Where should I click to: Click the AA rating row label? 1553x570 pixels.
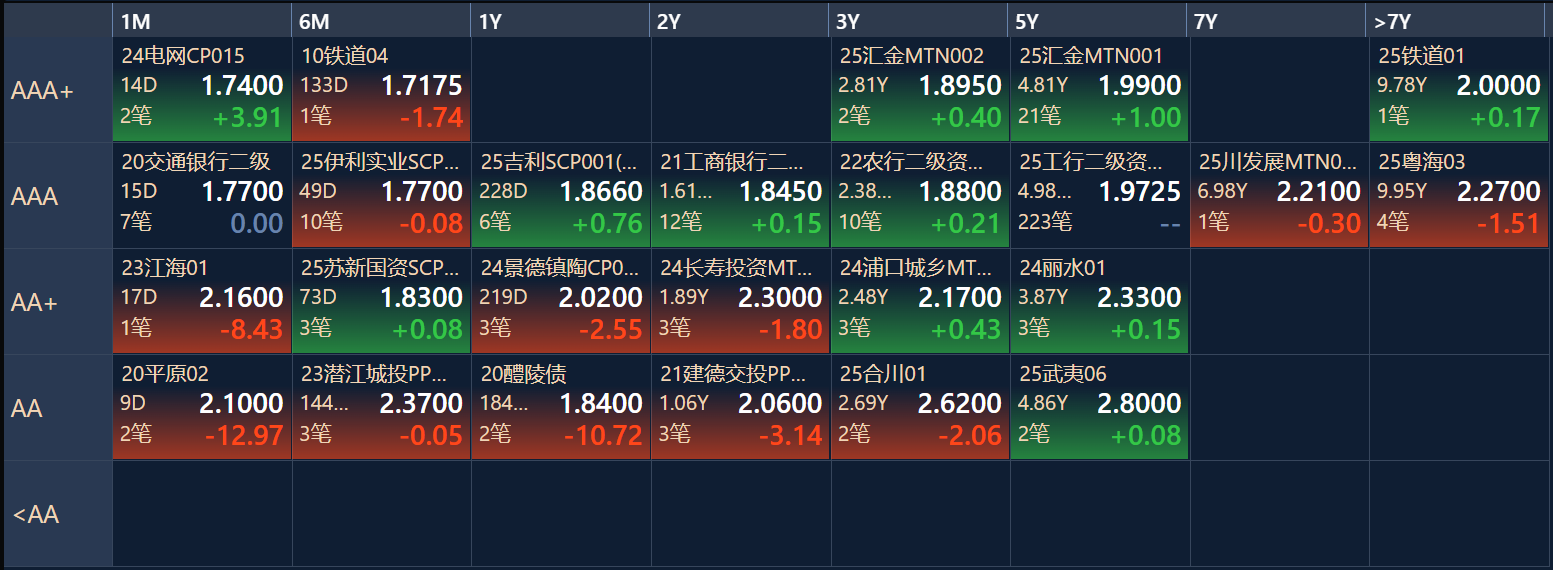[57, 408]
